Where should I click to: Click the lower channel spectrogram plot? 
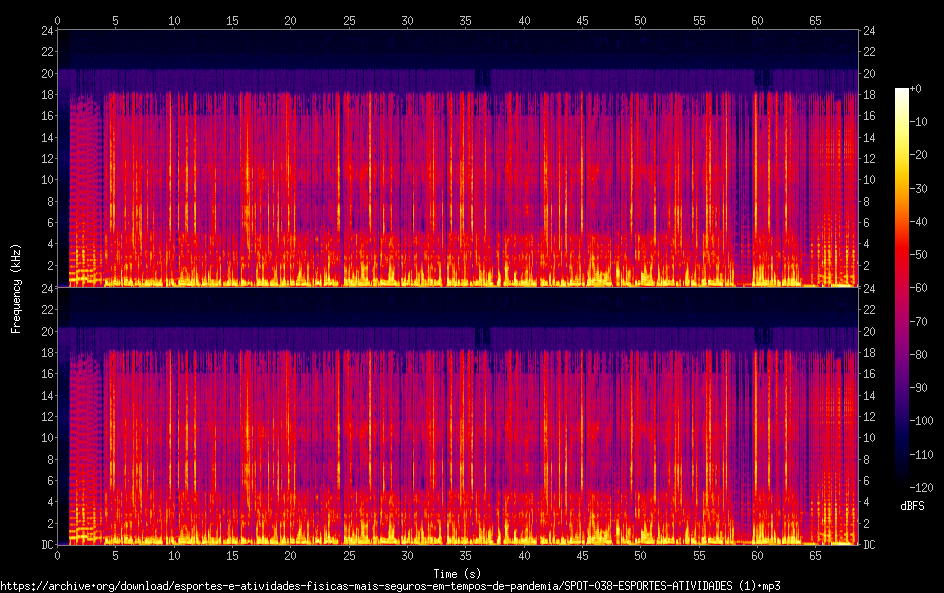click(x=458, y=416)
